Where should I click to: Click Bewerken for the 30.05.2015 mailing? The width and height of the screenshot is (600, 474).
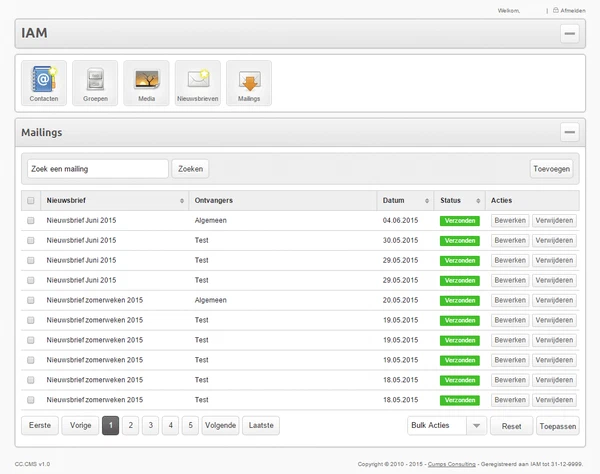coord(510,241)
